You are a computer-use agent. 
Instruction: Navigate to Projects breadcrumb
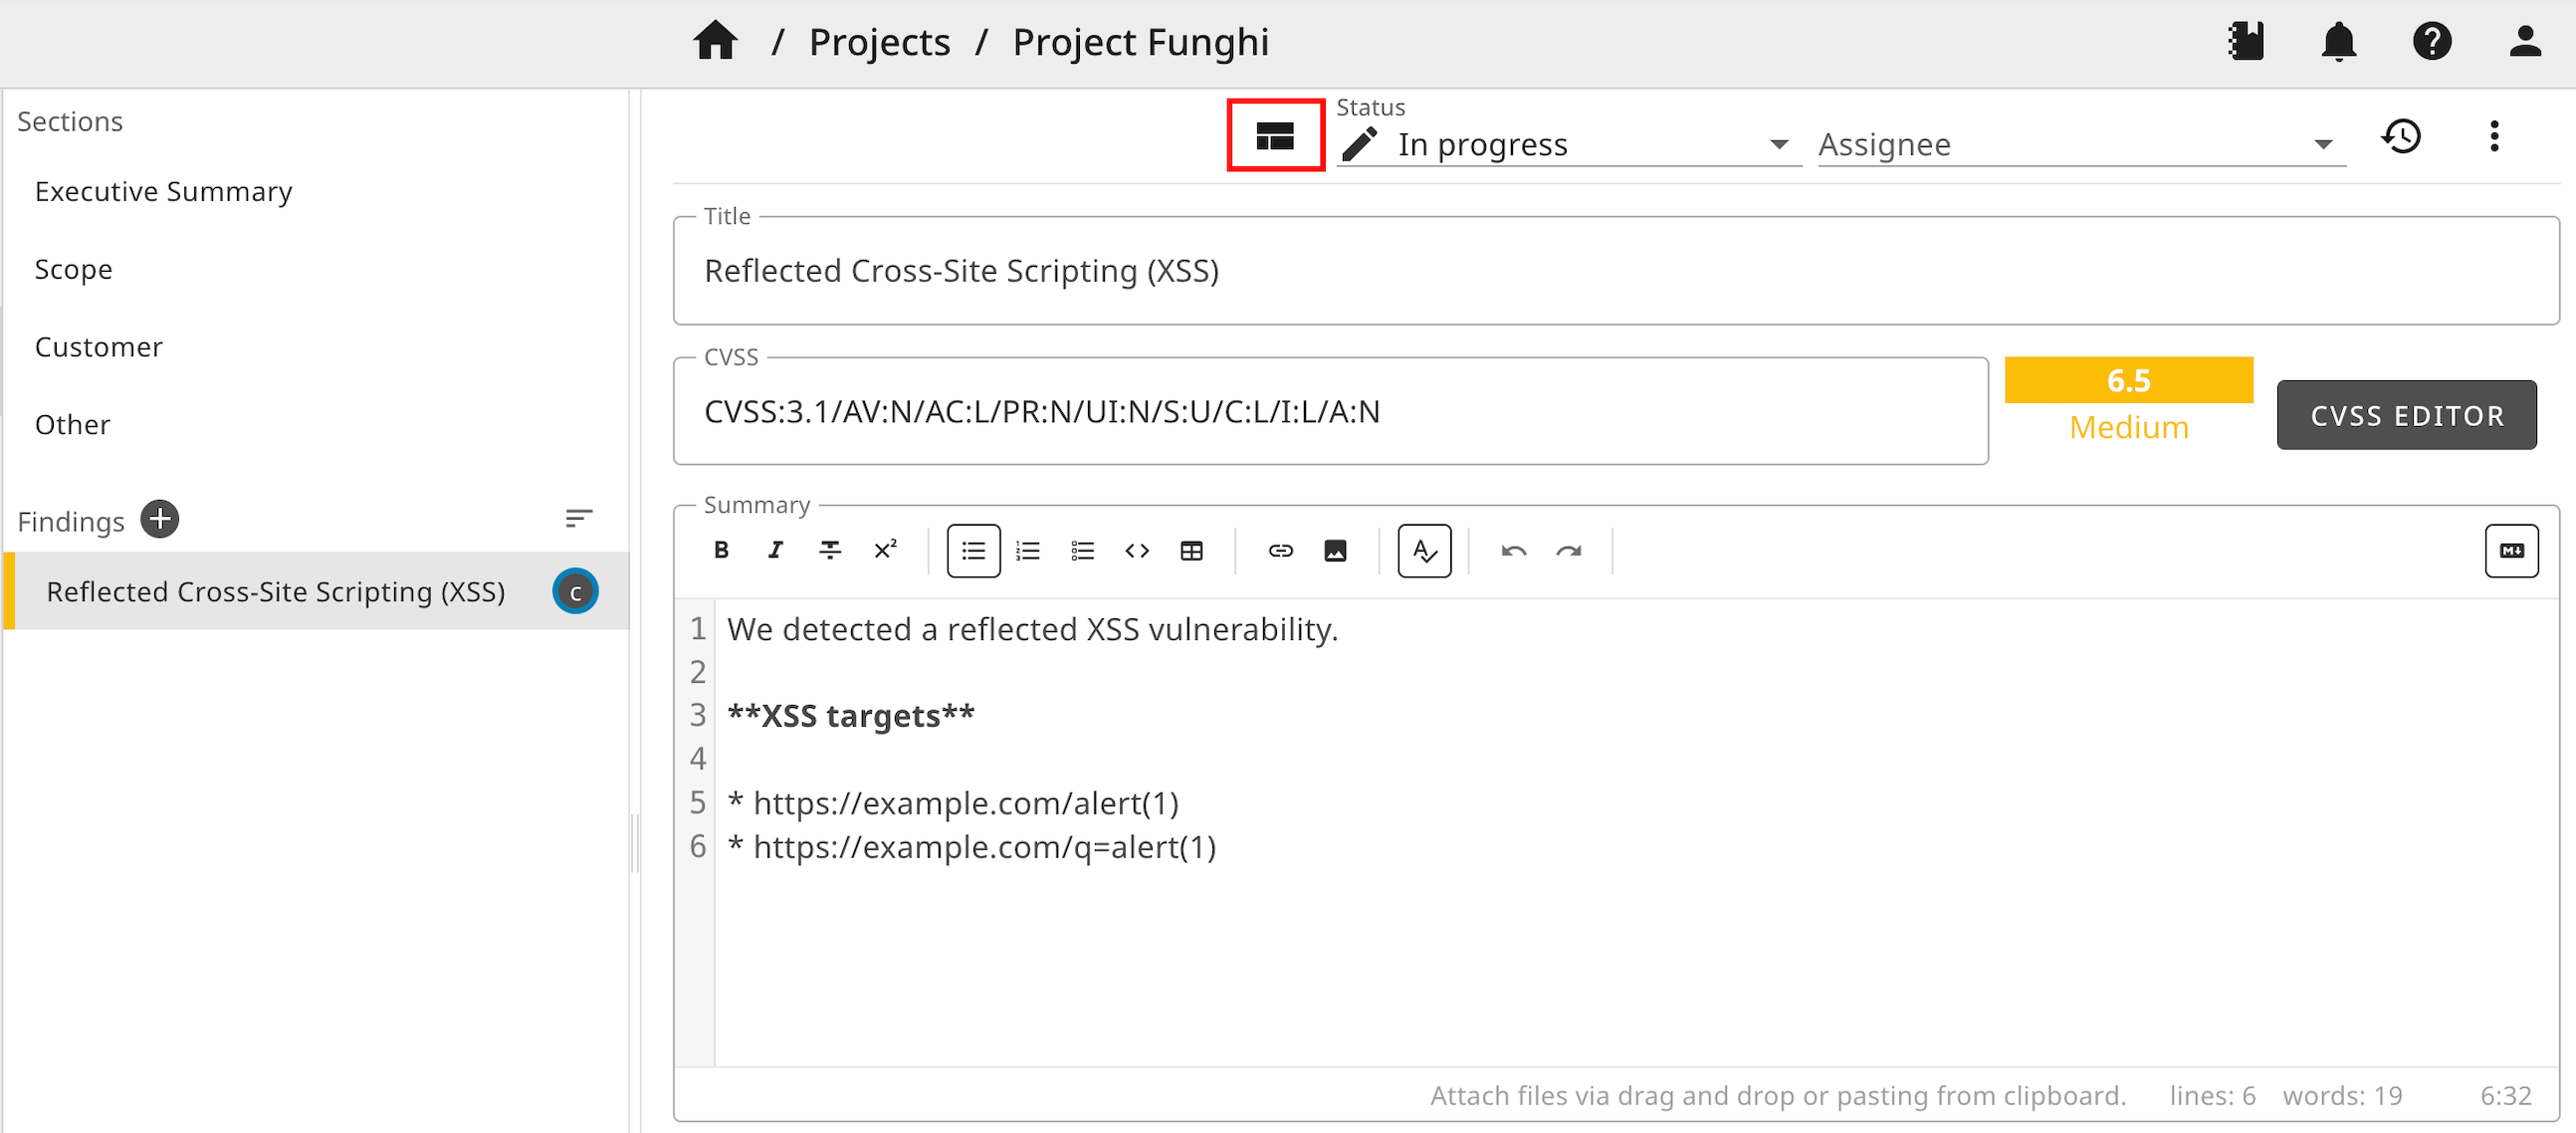tap(879, 42)
